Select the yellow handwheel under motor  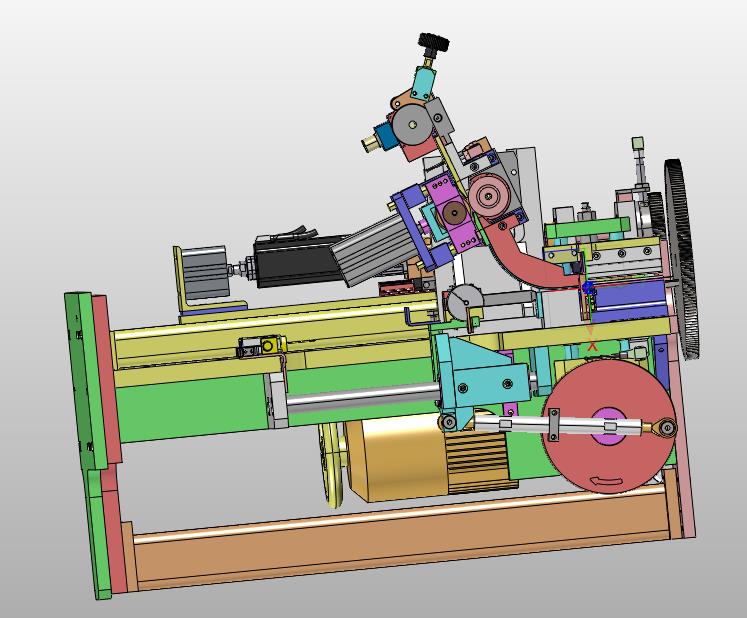(x=332, y=465)
